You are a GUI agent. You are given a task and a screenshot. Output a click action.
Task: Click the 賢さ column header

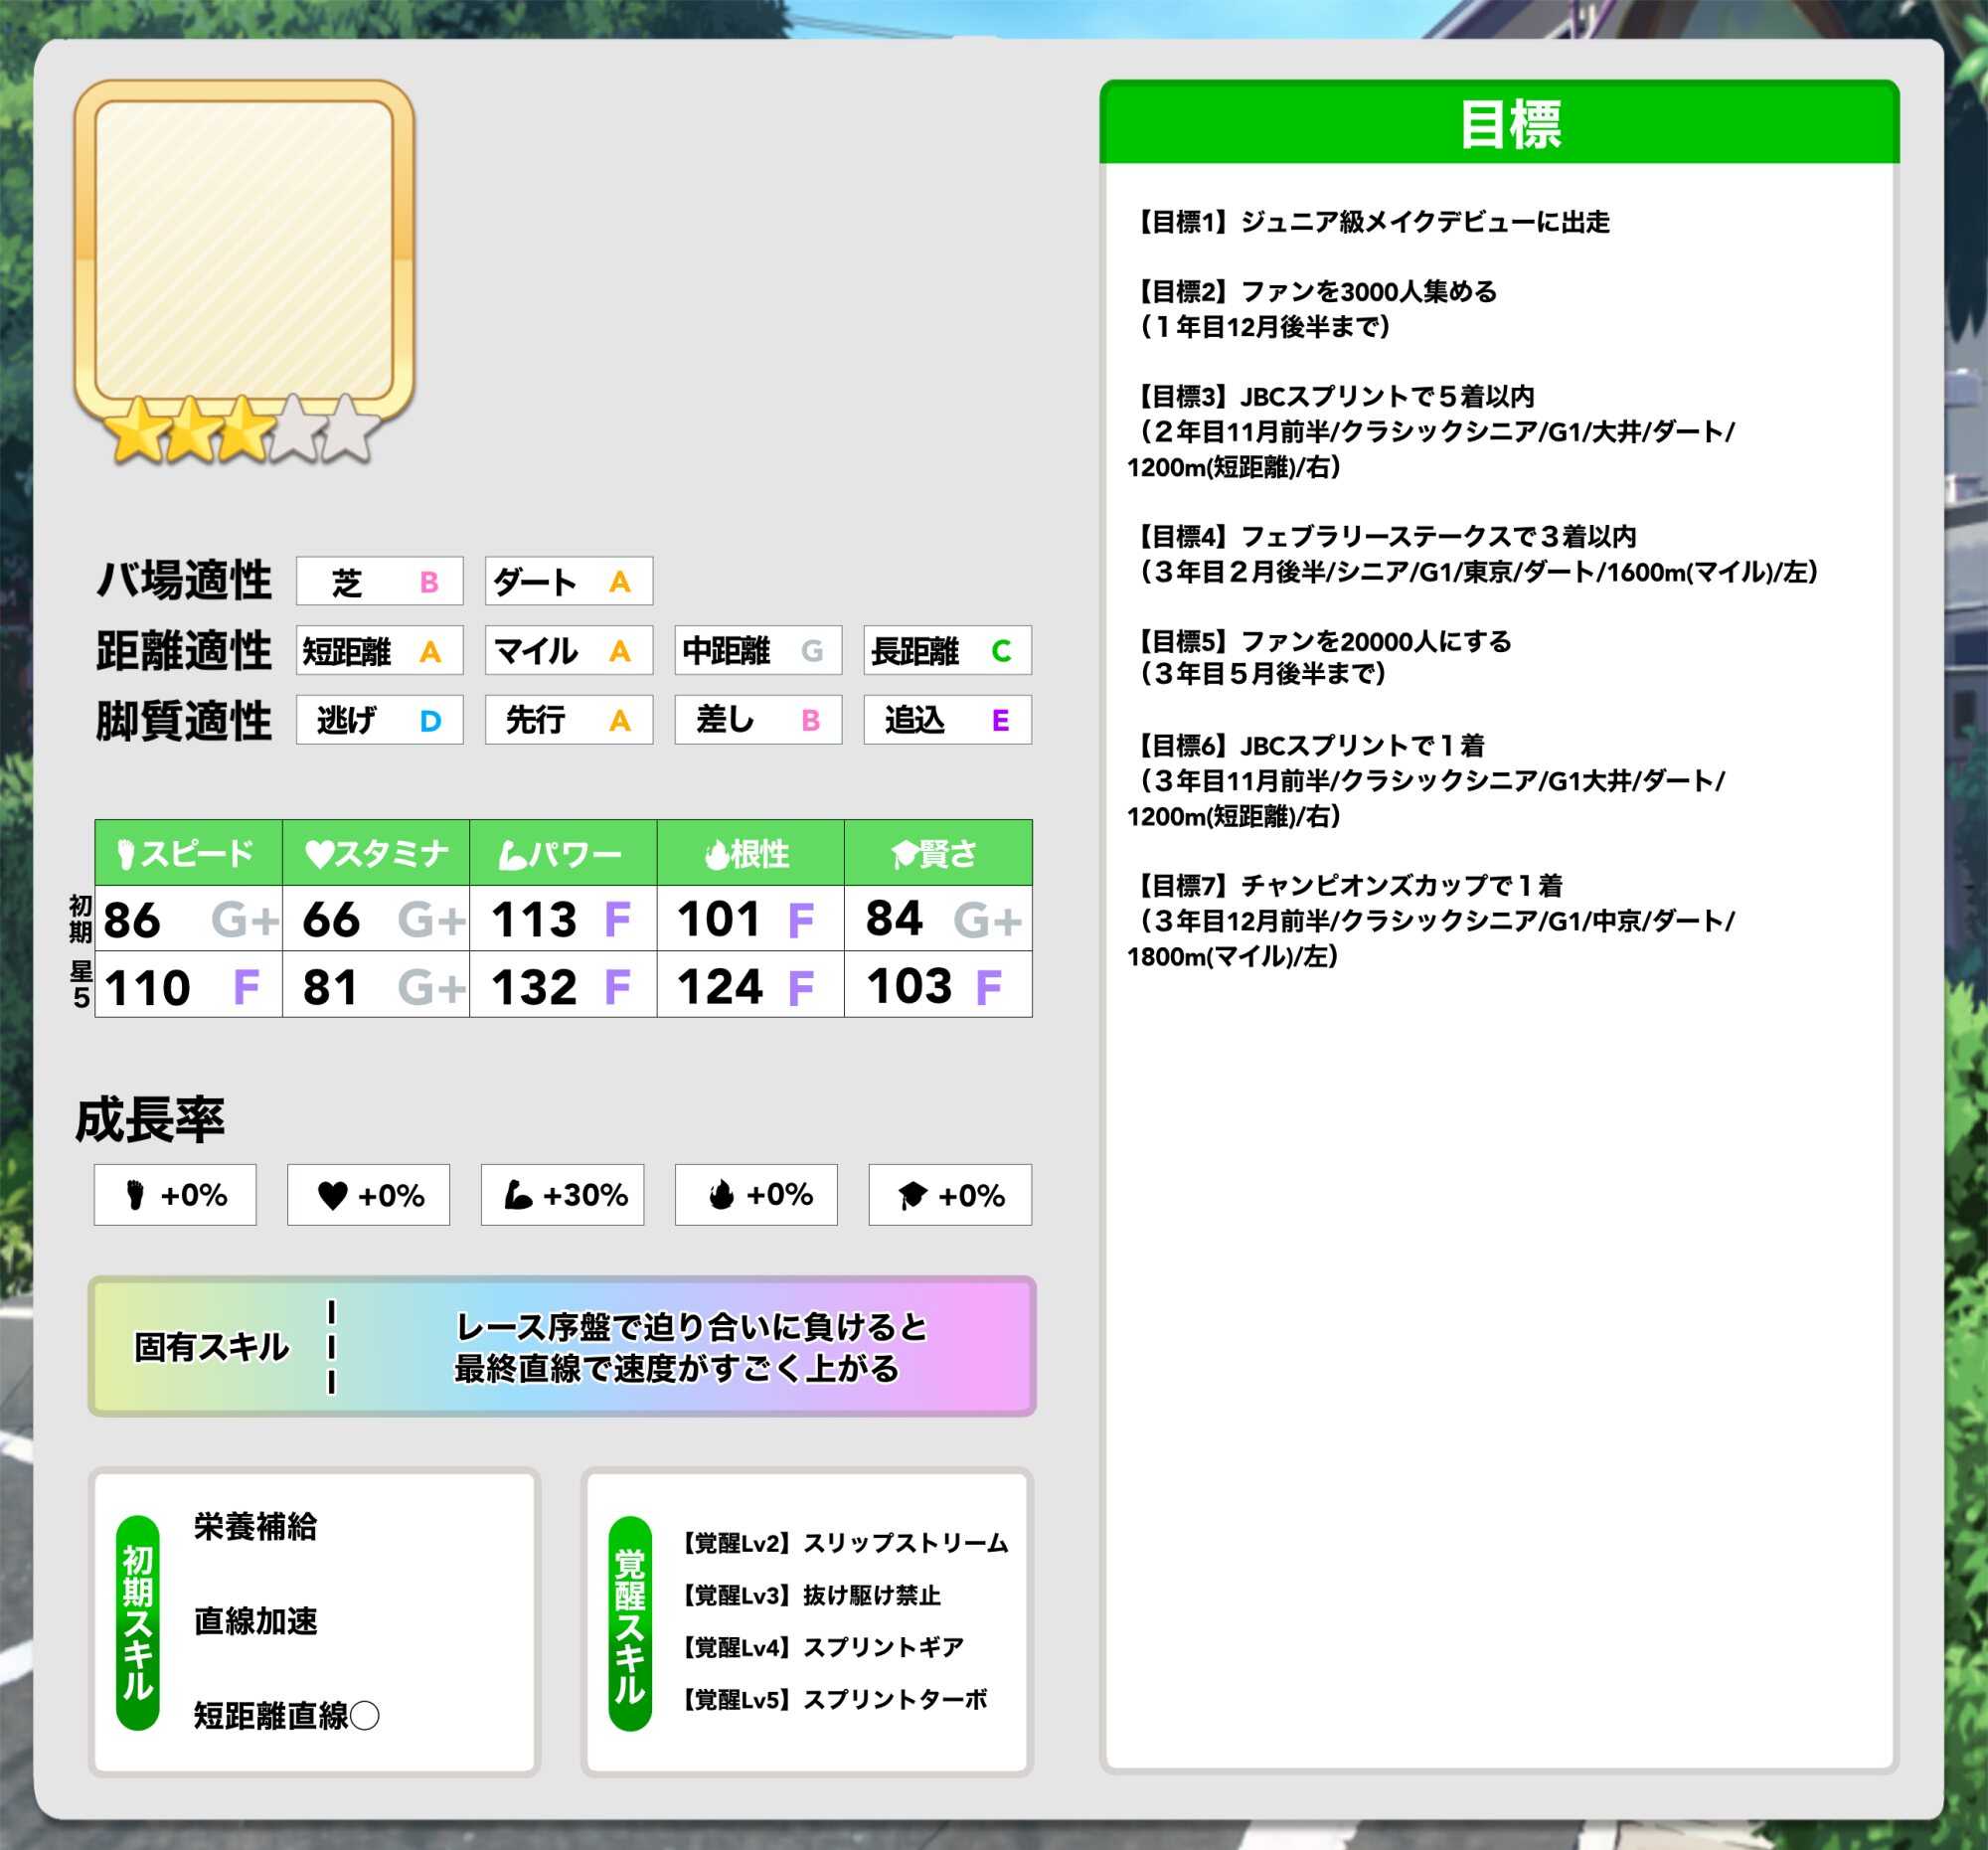pos(938,853)
